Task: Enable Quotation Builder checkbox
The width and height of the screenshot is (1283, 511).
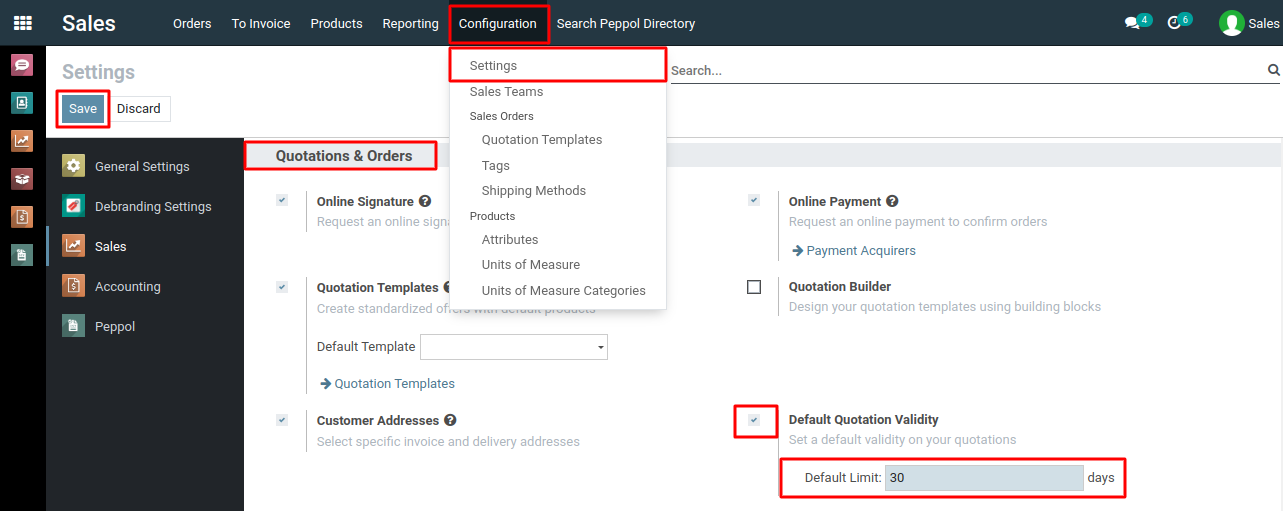Action: (x=754, y=287)
